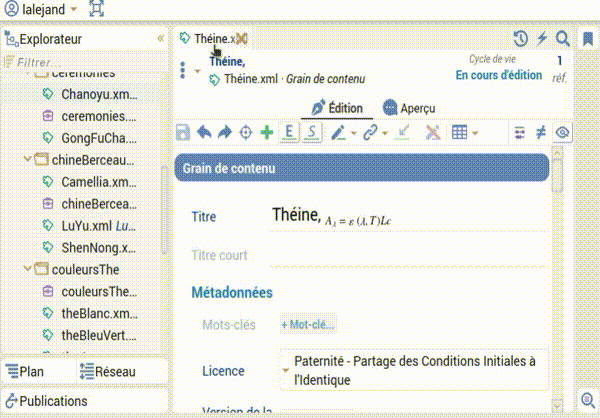The height and width of the screenshot is (418, 600).
Task: Click the redo arrow in toolbar
Action: pos(224,132)
